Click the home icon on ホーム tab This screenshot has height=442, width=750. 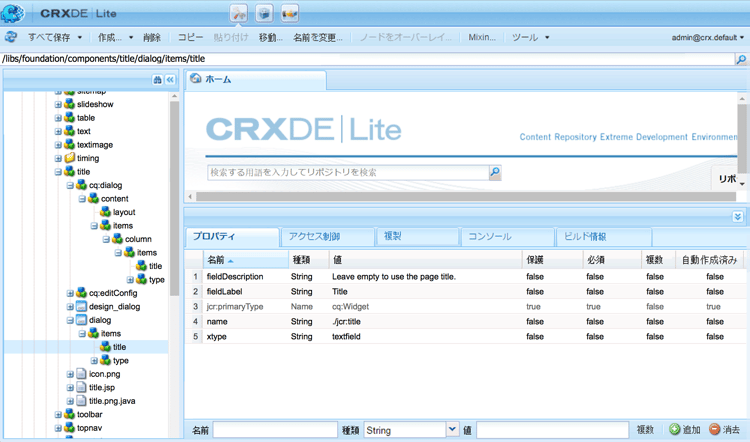coord(196,78)
